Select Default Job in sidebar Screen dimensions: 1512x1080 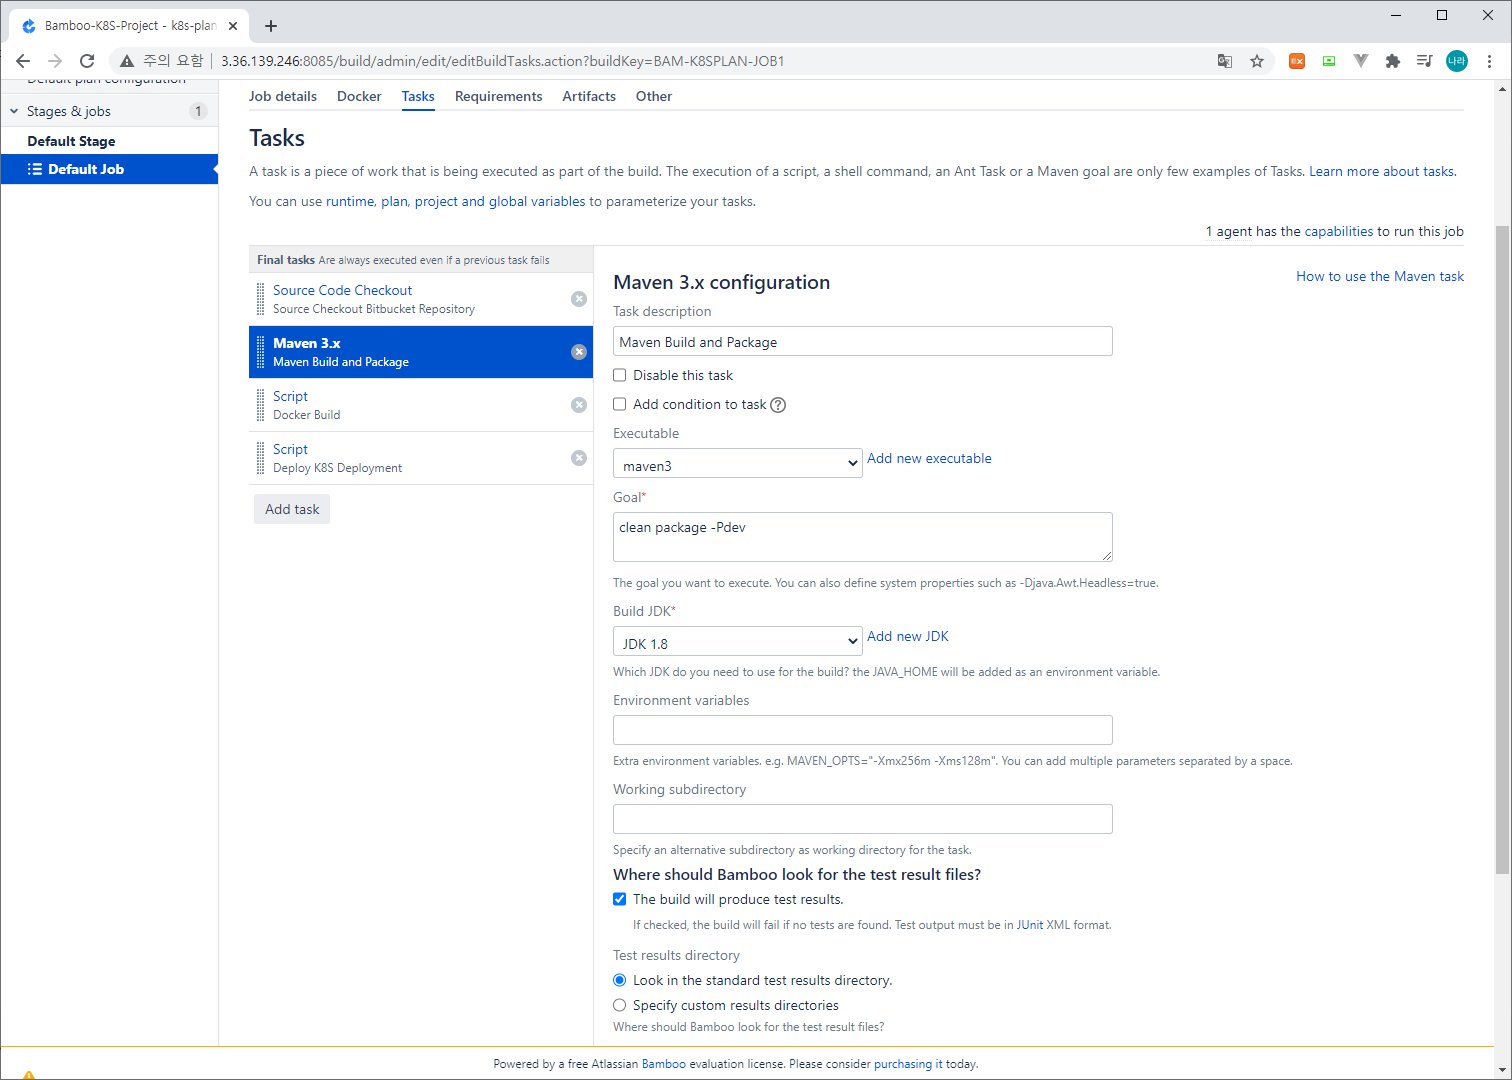point(109,169)
